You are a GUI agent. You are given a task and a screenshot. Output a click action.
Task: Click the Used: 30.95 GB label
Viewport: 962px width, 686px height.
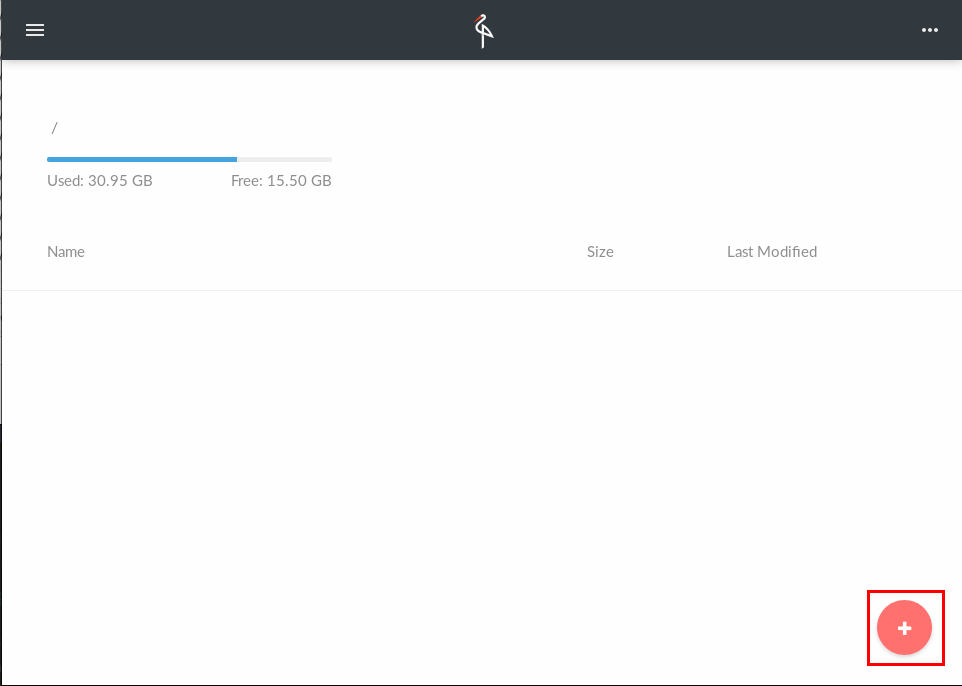(100, 180)
